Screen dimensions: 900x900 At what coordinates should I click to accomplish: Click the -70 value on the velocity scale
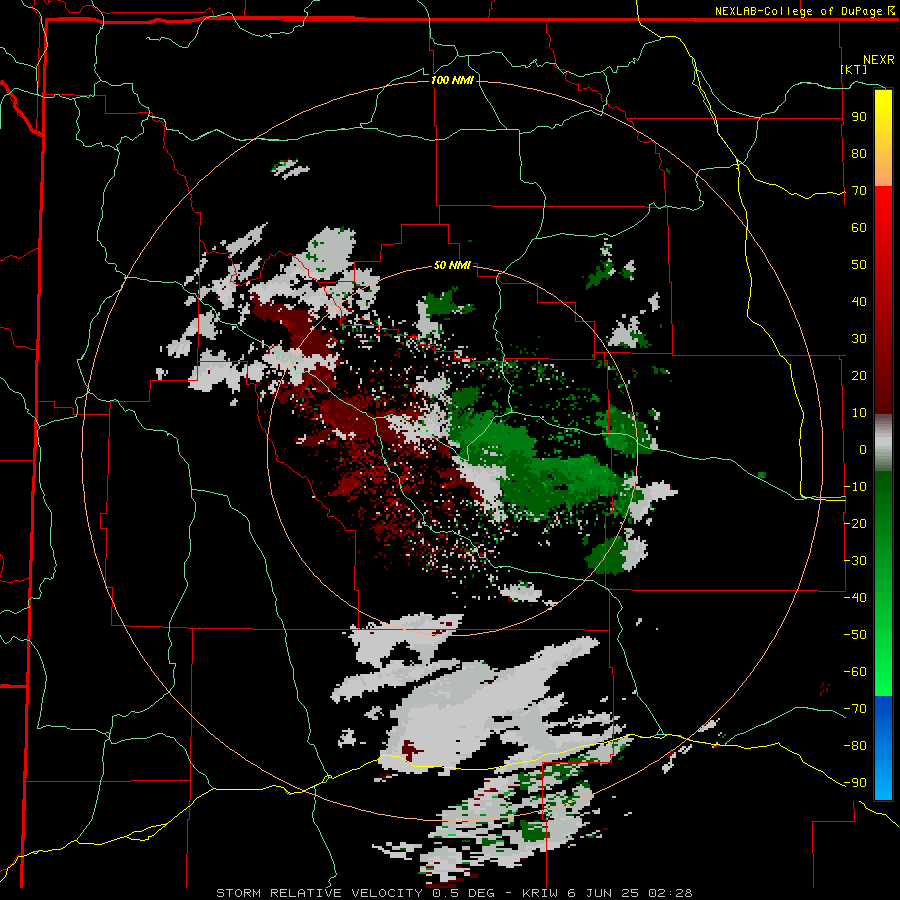tap(855, 709)
